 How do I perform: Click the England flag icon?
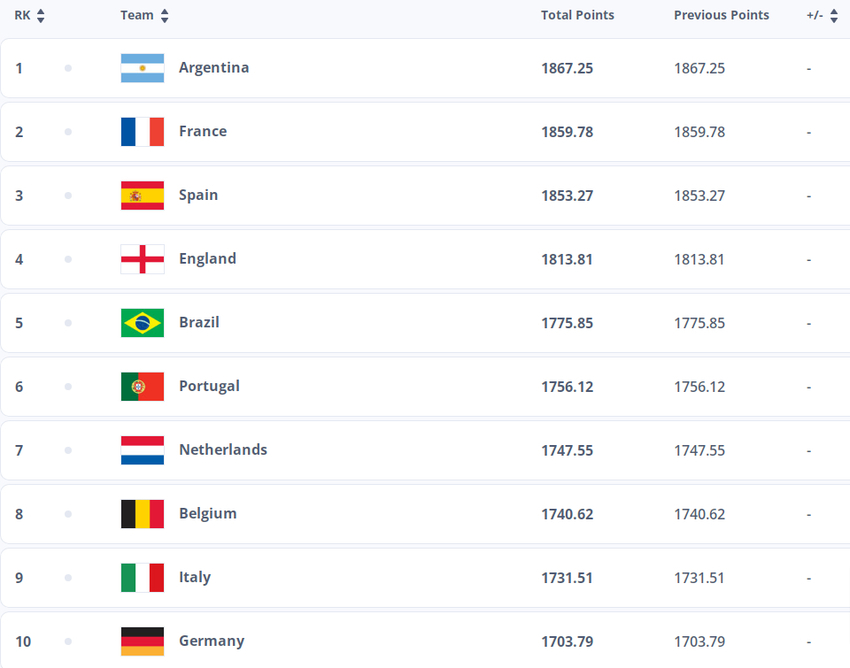coord(142,259)
